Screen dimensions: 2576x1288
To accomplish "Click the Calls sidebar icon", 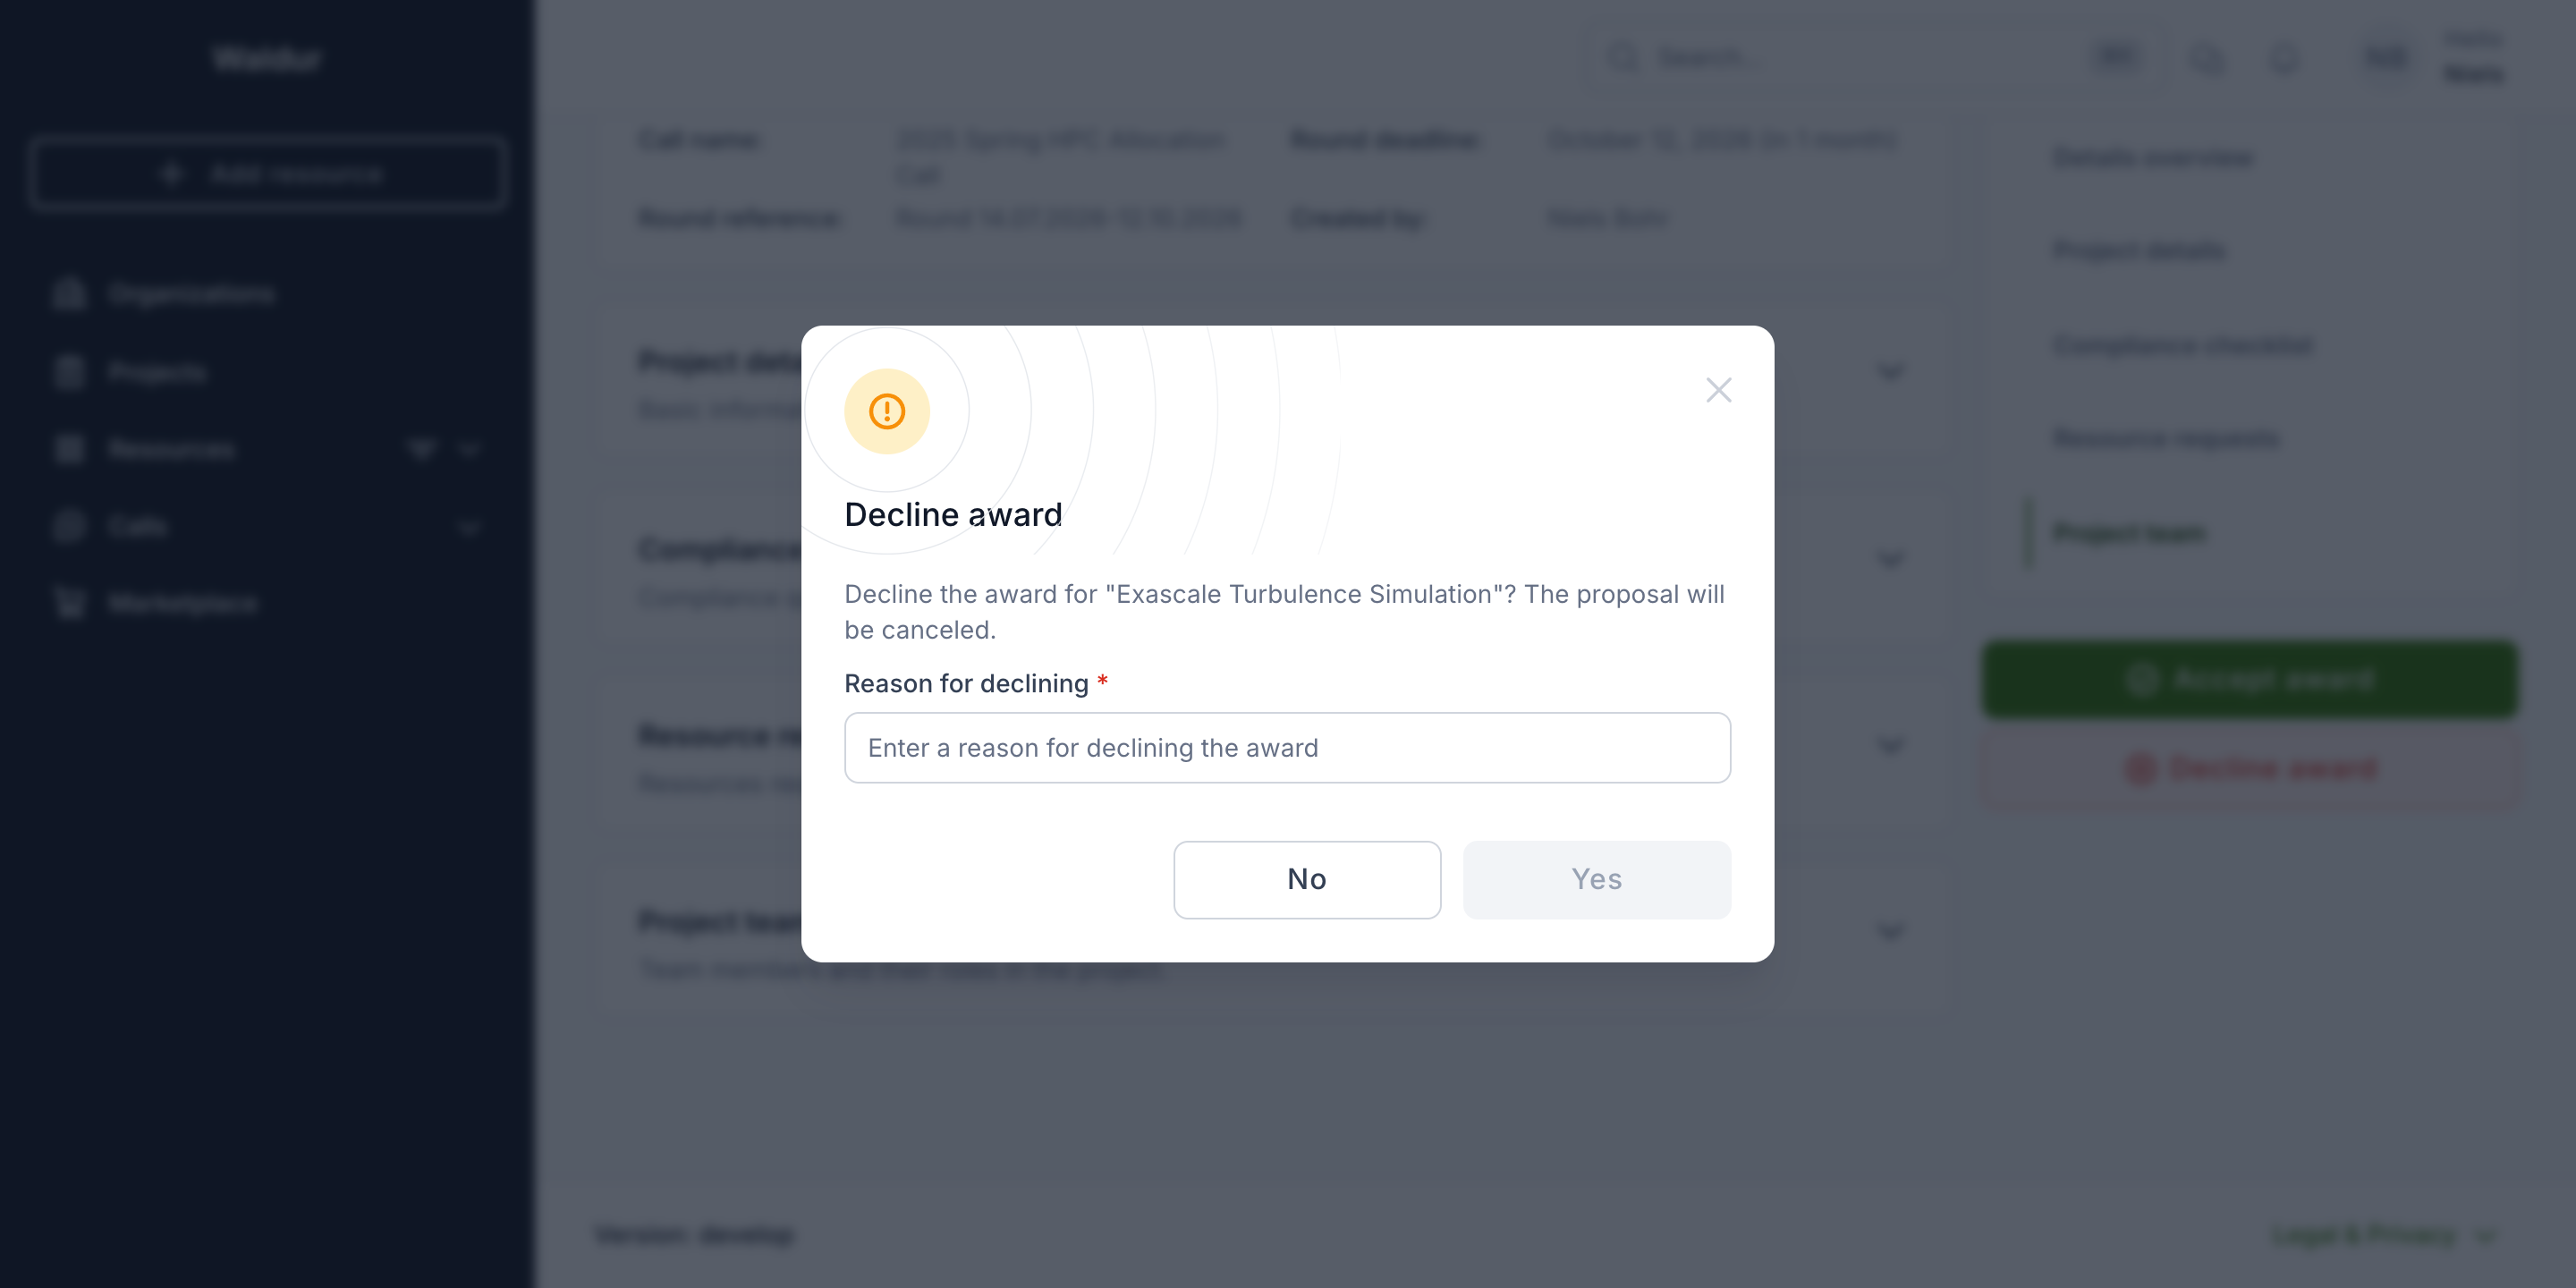I will pyautogui.click(x=69, y=526).
